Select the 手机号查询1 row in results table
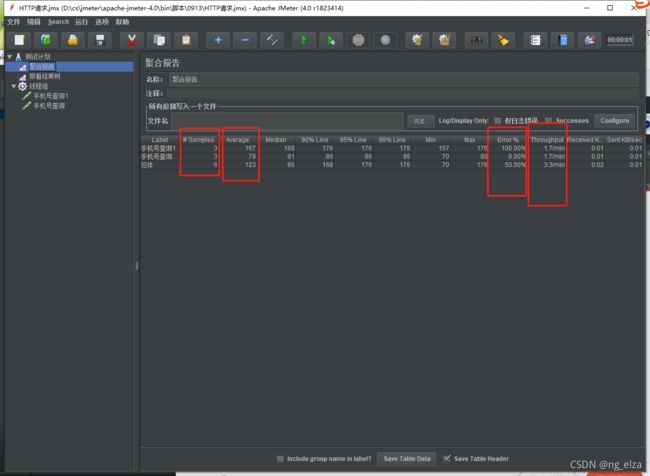650x476 pixels. [x=392, y=148]
